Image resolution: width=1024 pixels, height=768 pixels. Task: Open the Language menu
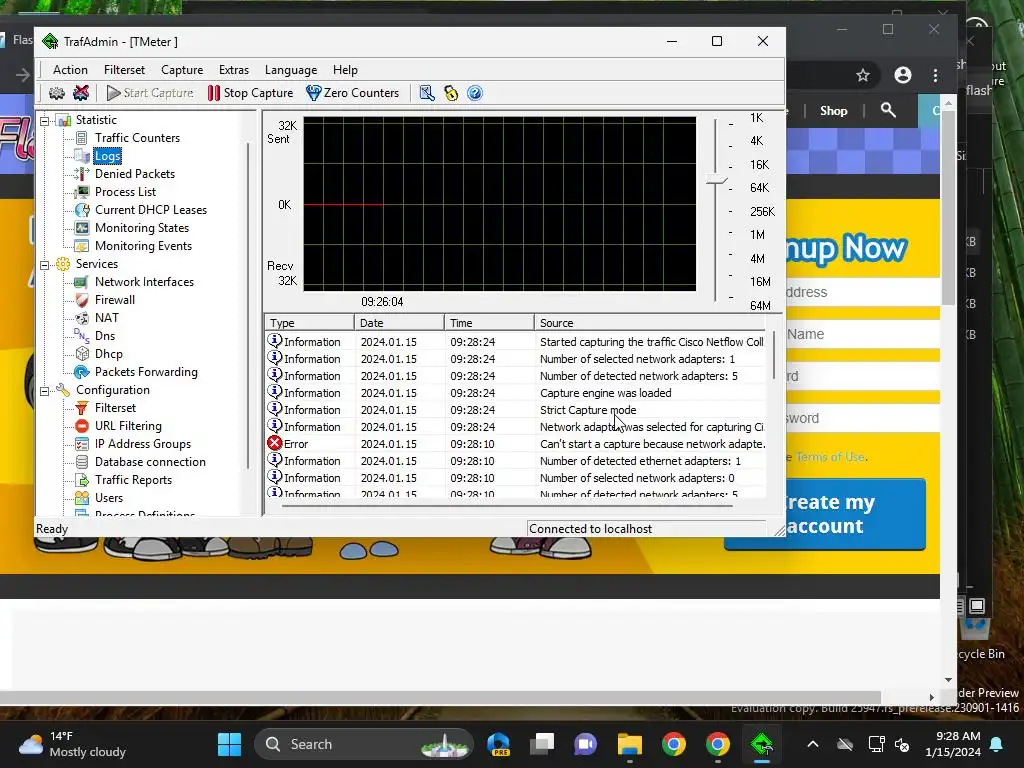coord(291,70)
